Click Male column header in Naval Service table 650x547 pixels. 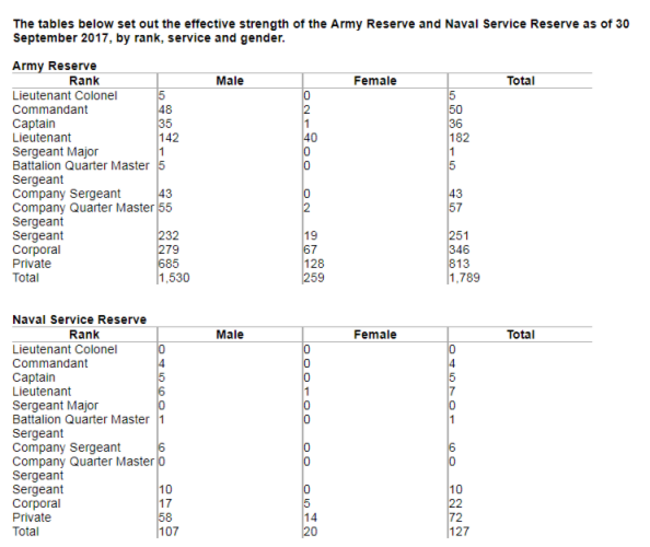click(x=229, y=335)
